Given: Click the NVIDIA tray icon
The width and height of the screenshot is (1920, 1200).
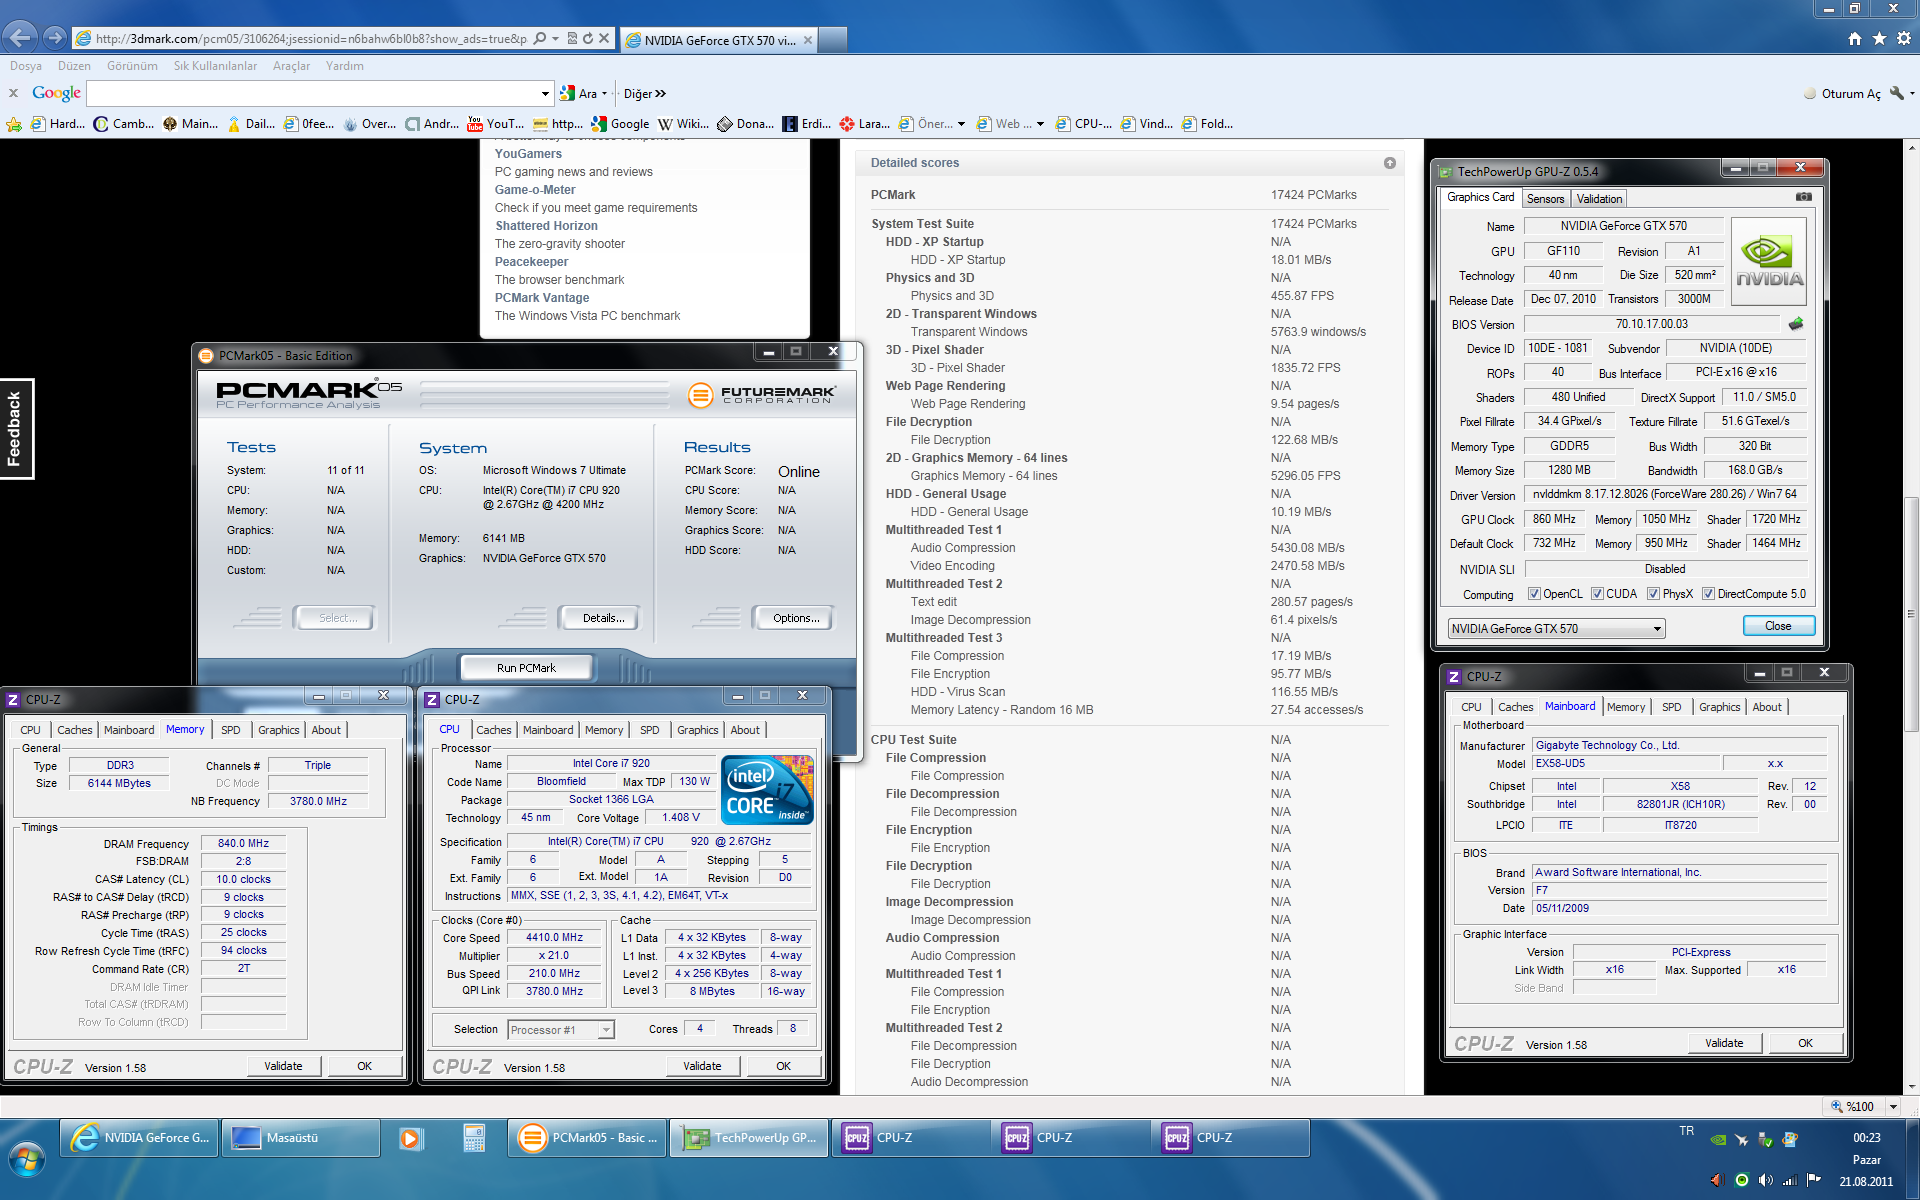Looking at the screenshot, I should 1718,1139.
